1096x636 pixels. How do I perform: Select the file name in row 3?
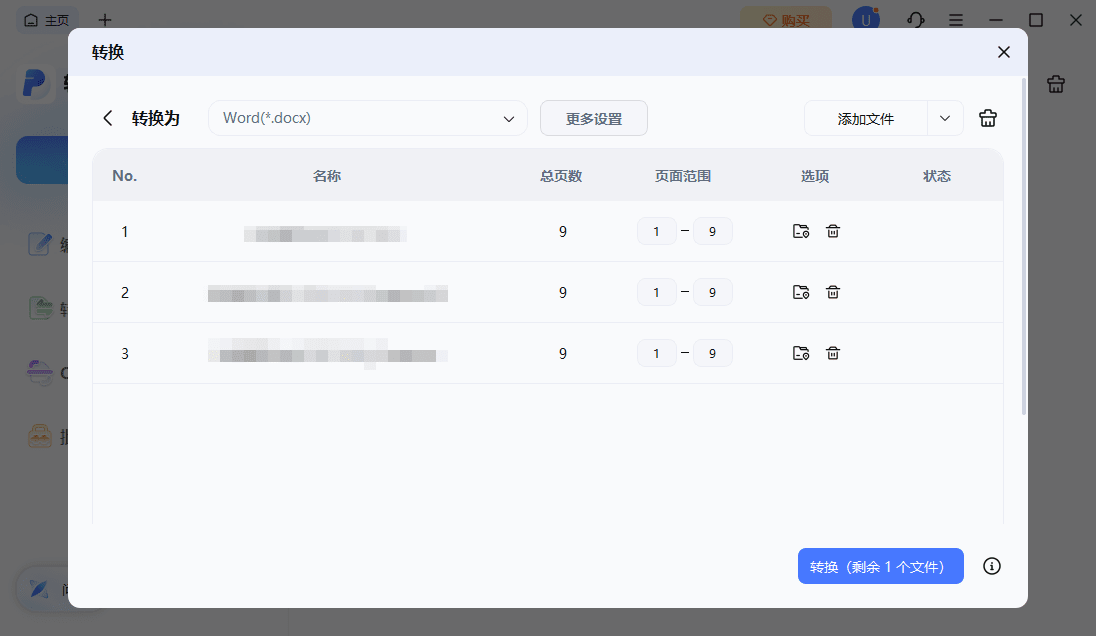click(328, 354)
